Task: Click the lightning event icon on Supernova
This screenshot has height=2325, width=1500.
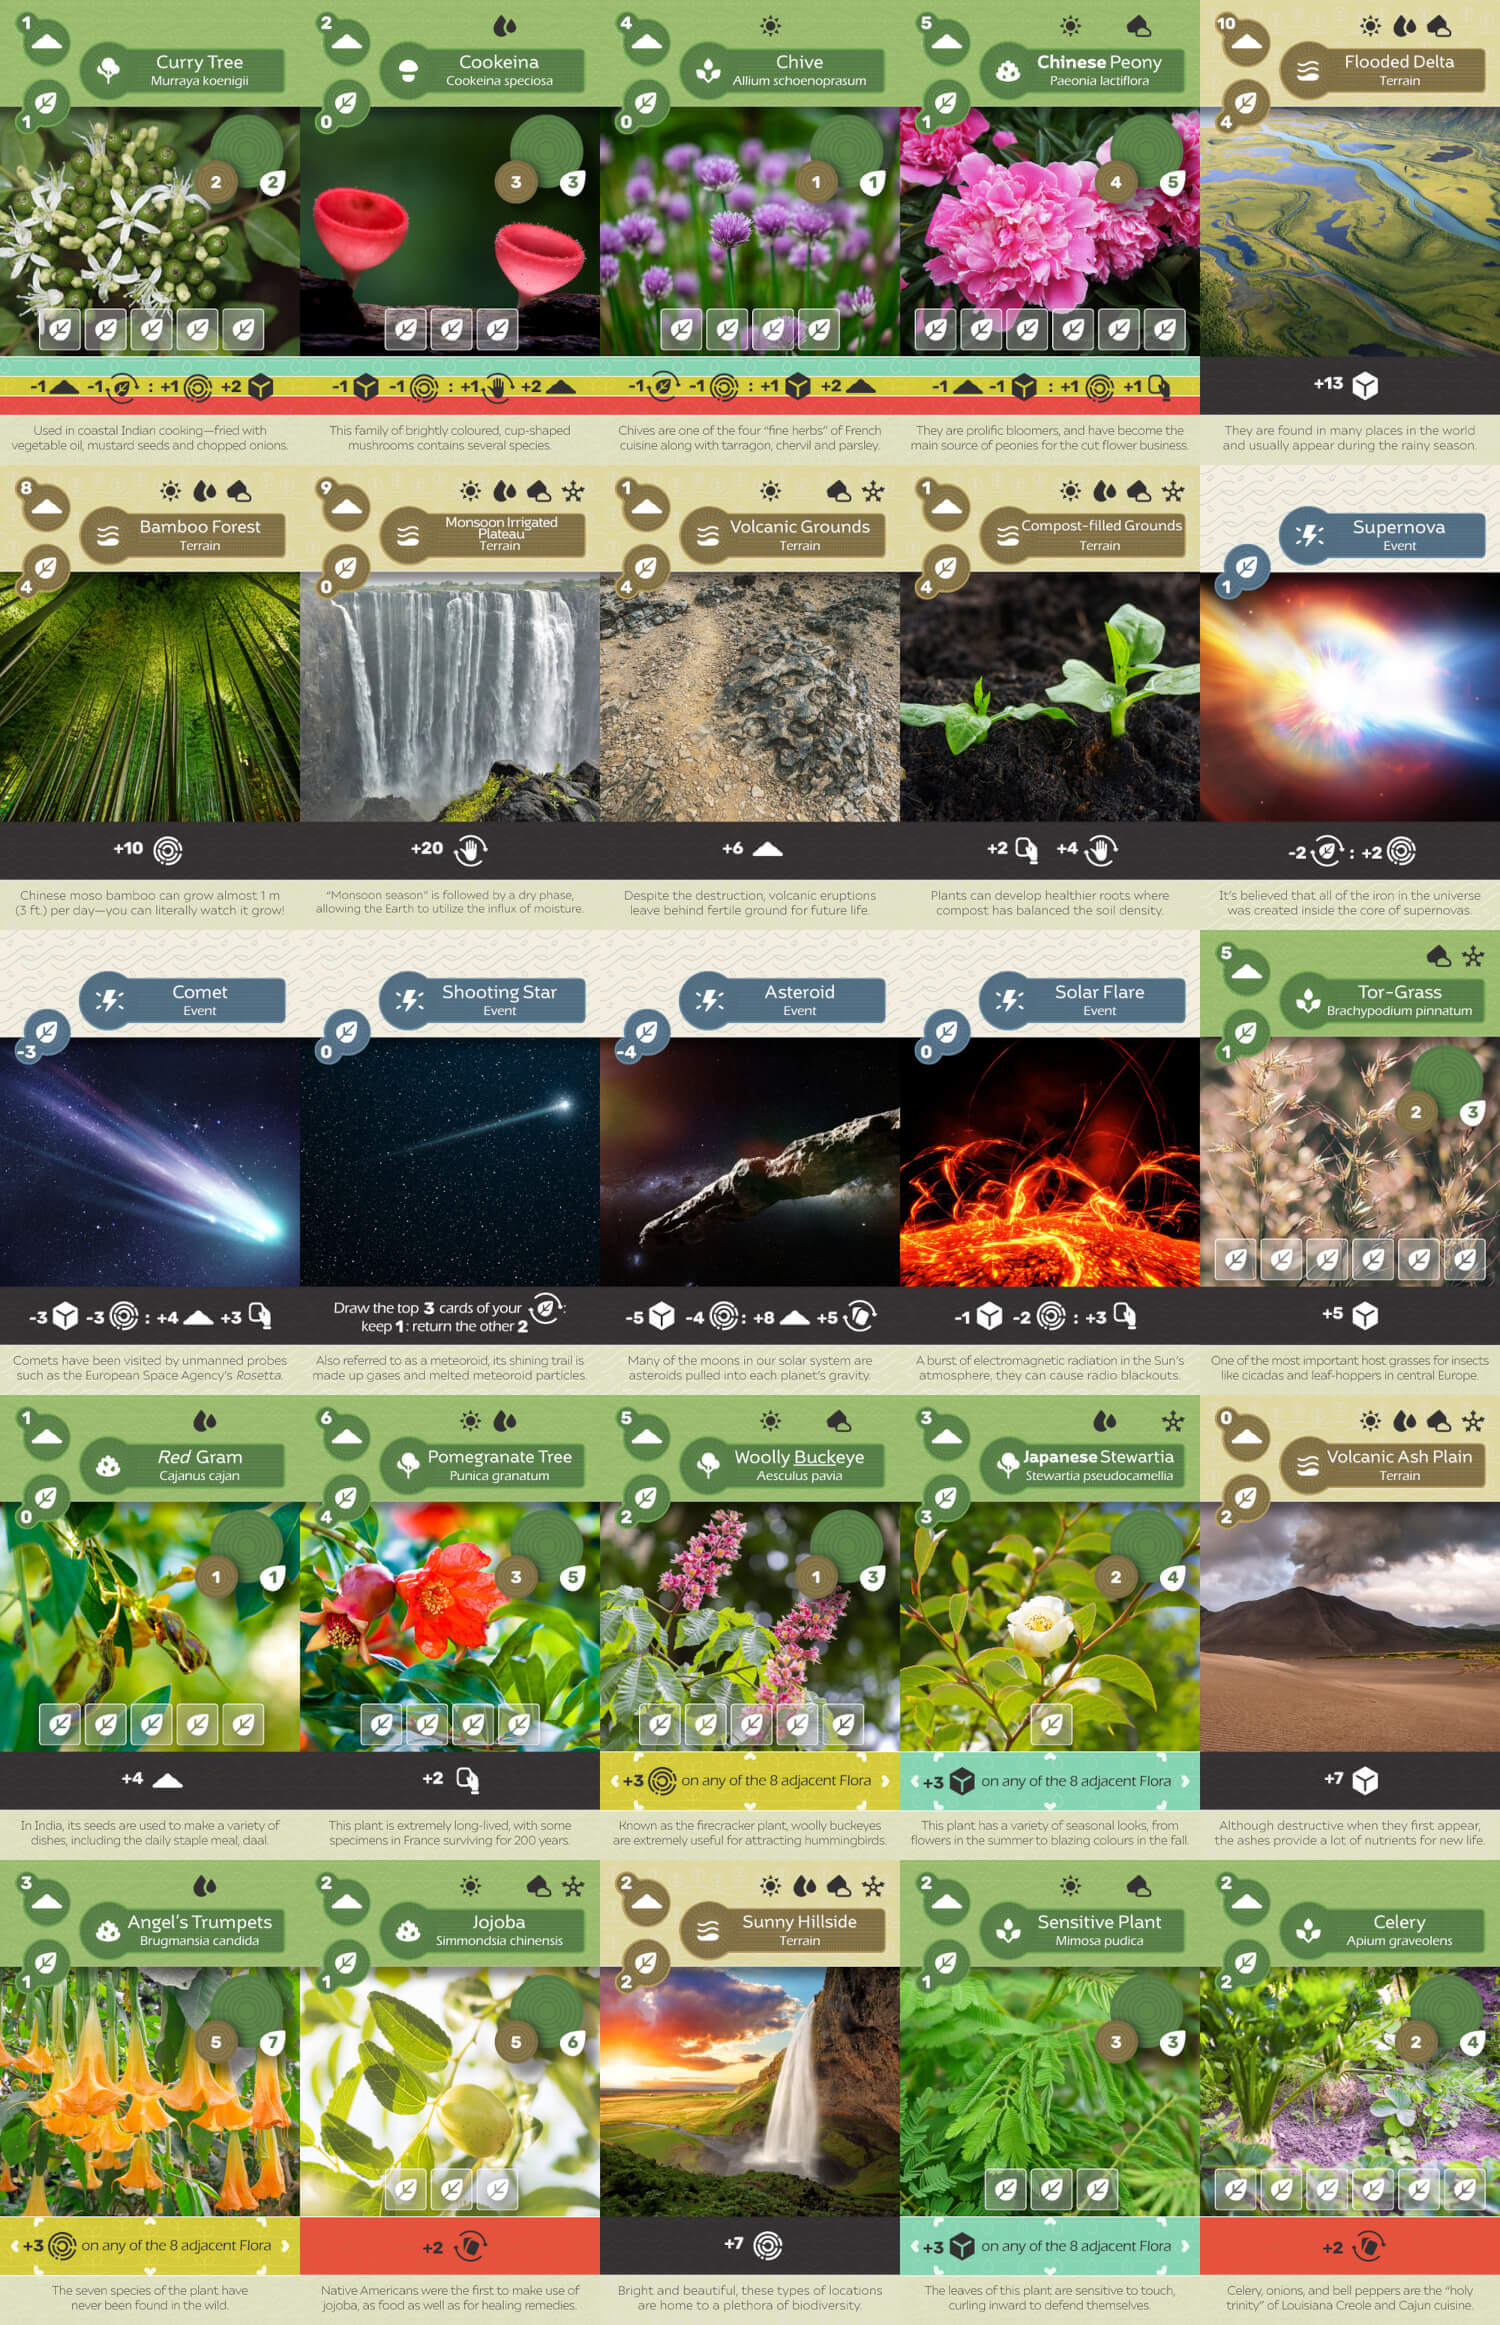Action: click(1308, 535)
